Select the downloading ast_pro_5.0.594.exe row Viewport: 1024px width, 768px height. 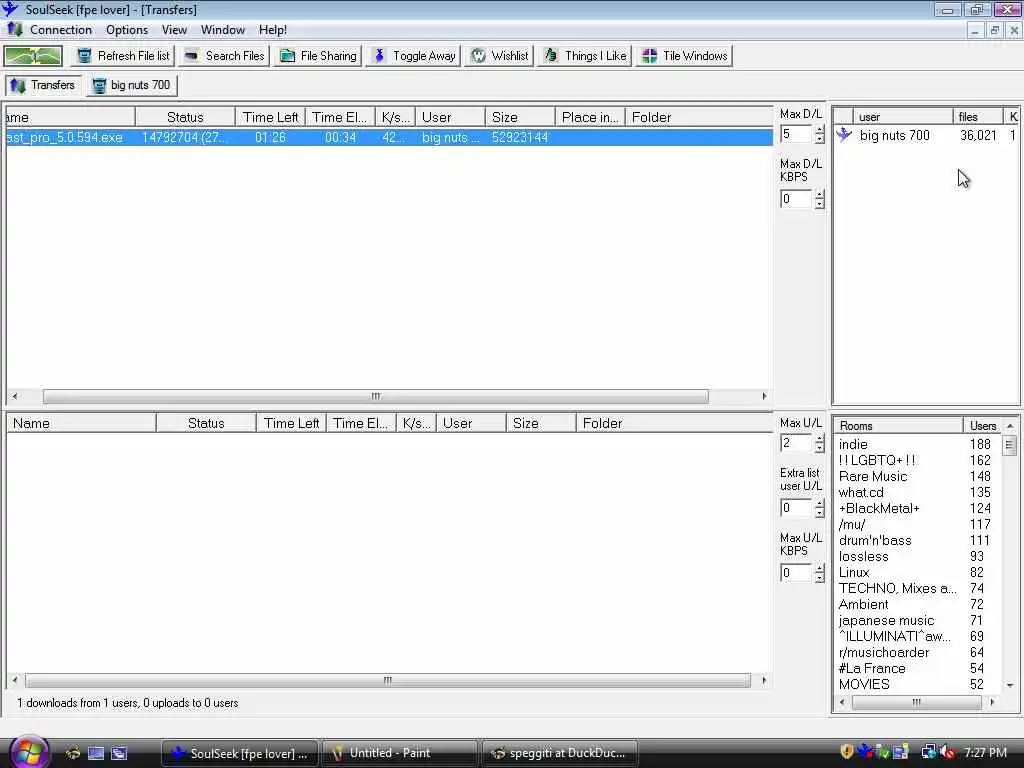389,137
